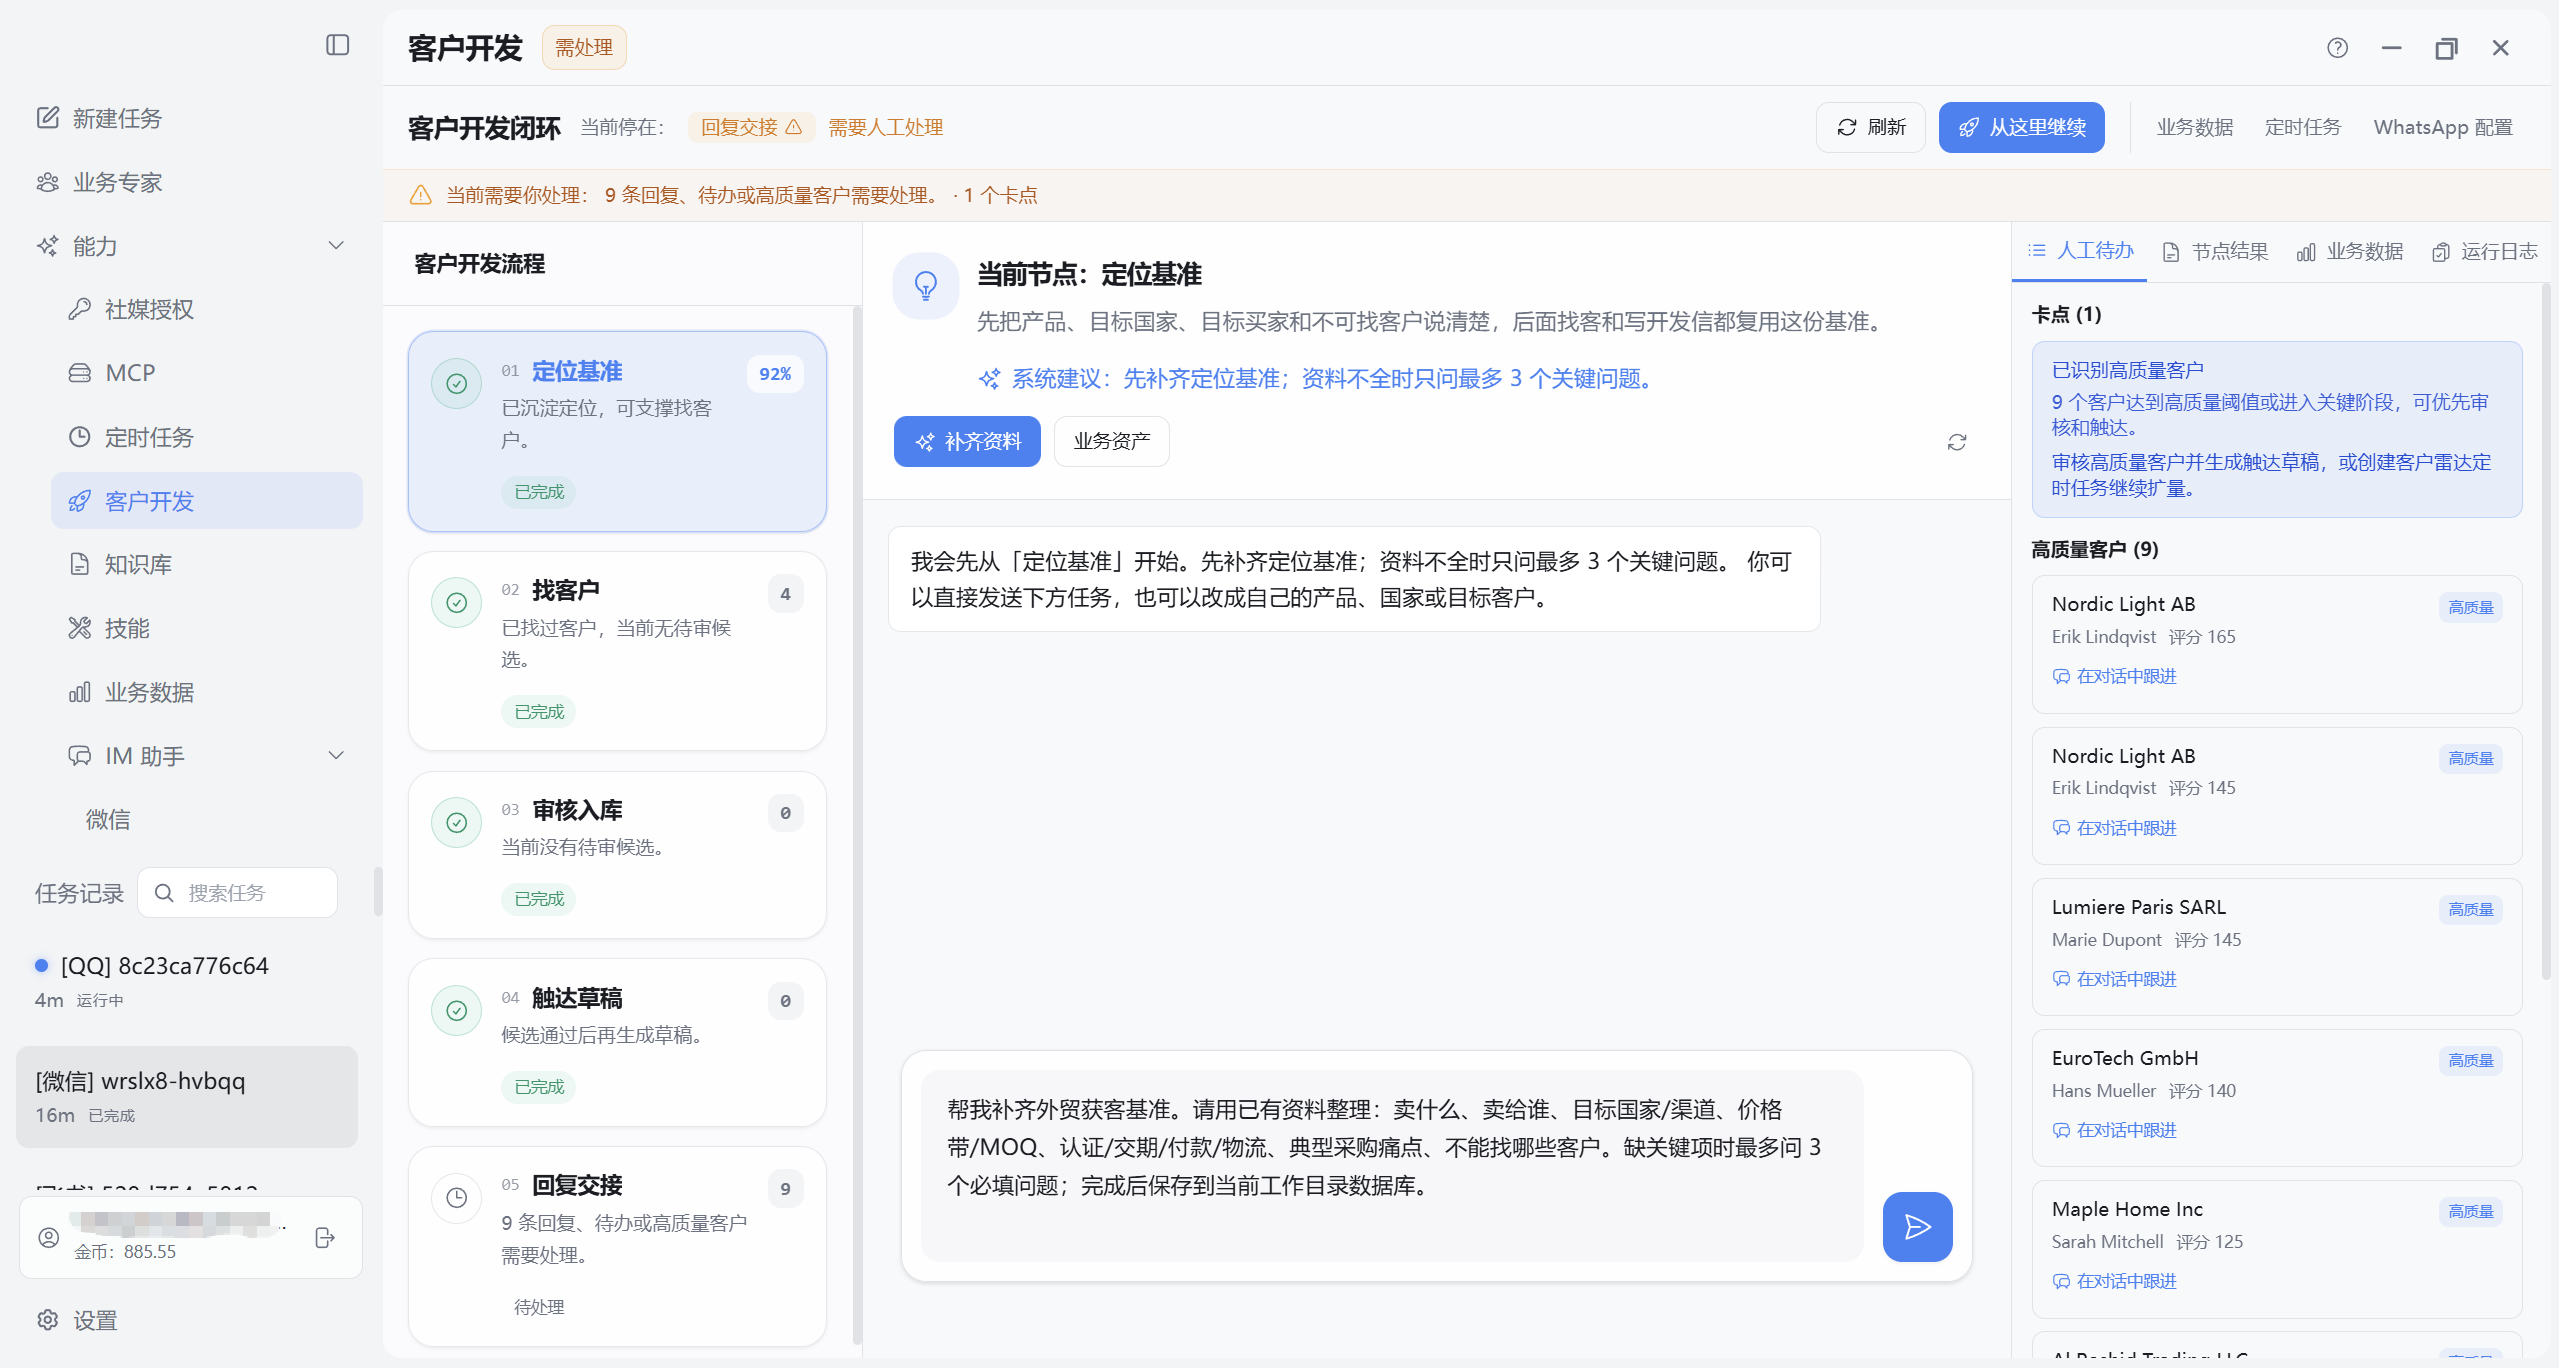Viewport: 2559px width, 1368px height.
Task: Select 微信 under IM 助手
Action: [108, 820]
